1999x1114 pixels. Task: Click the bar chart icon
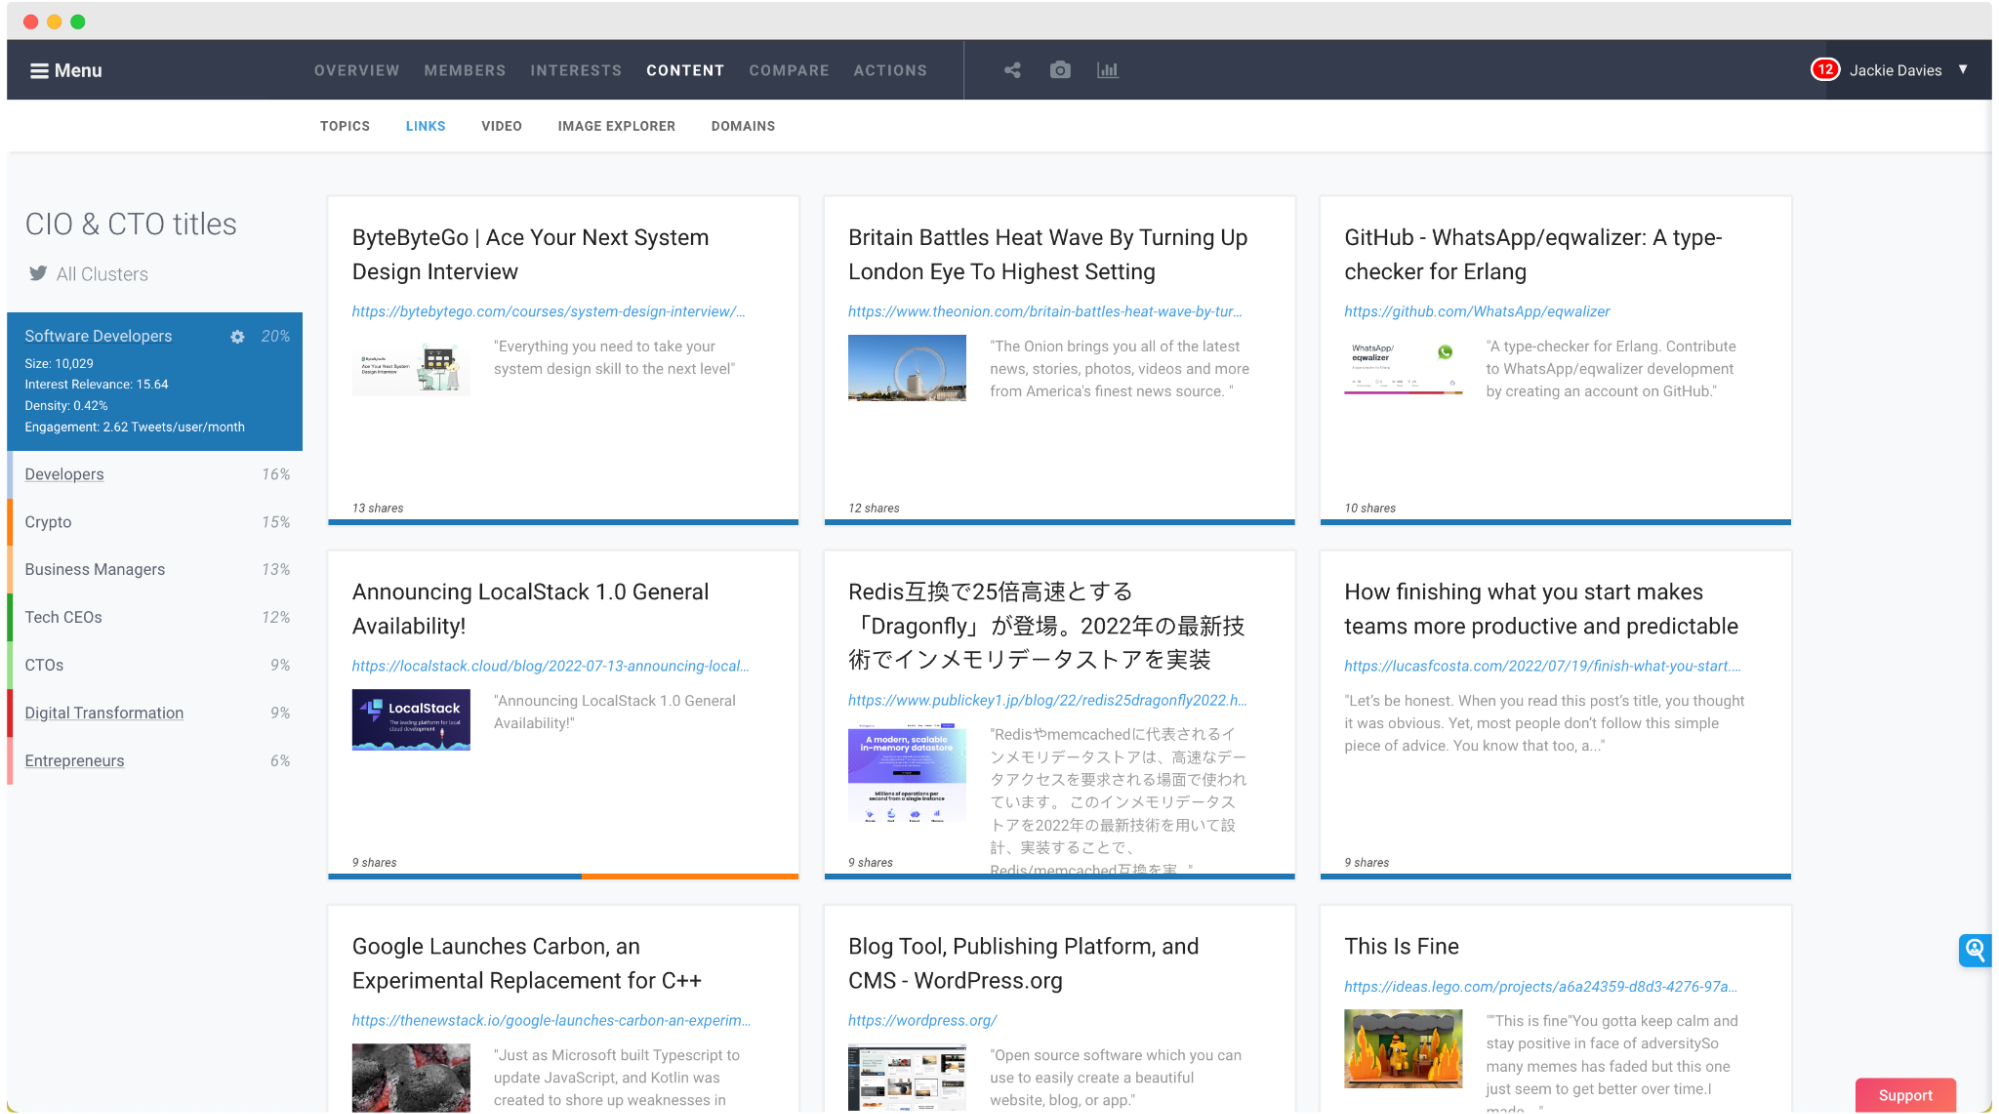(x=1107, y=70)
